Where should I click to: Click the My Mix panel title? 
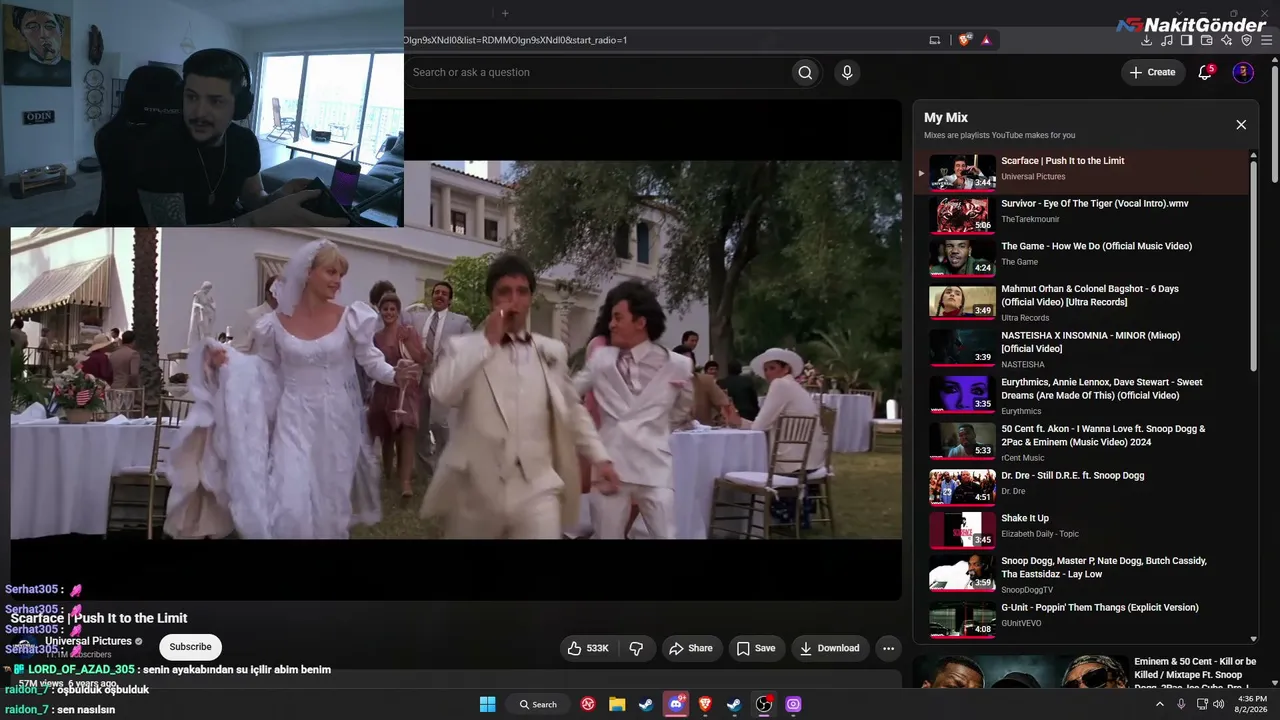[x=946, y=117]
